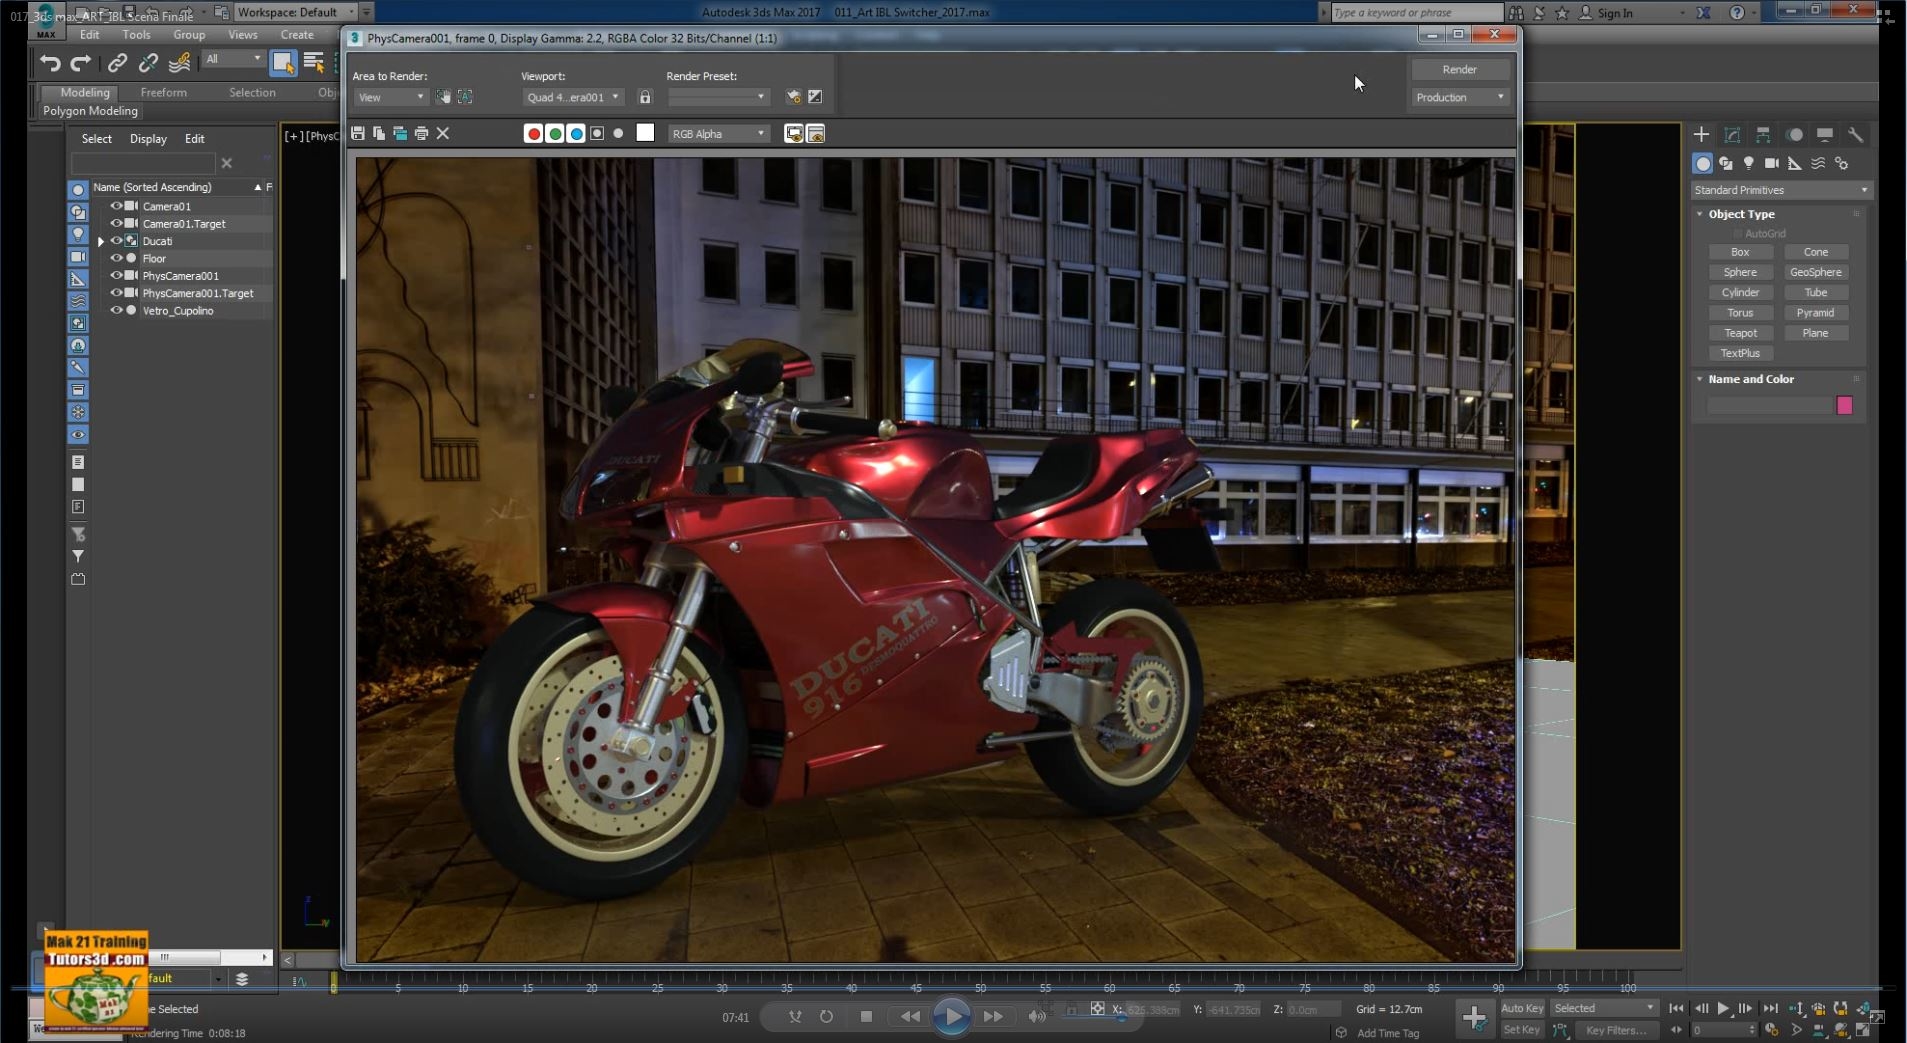The height and width of the screenshot is (1043, 1907).
Task: Click the scene explorer search field
Action: pyautogui.click(x=143, y=163)
